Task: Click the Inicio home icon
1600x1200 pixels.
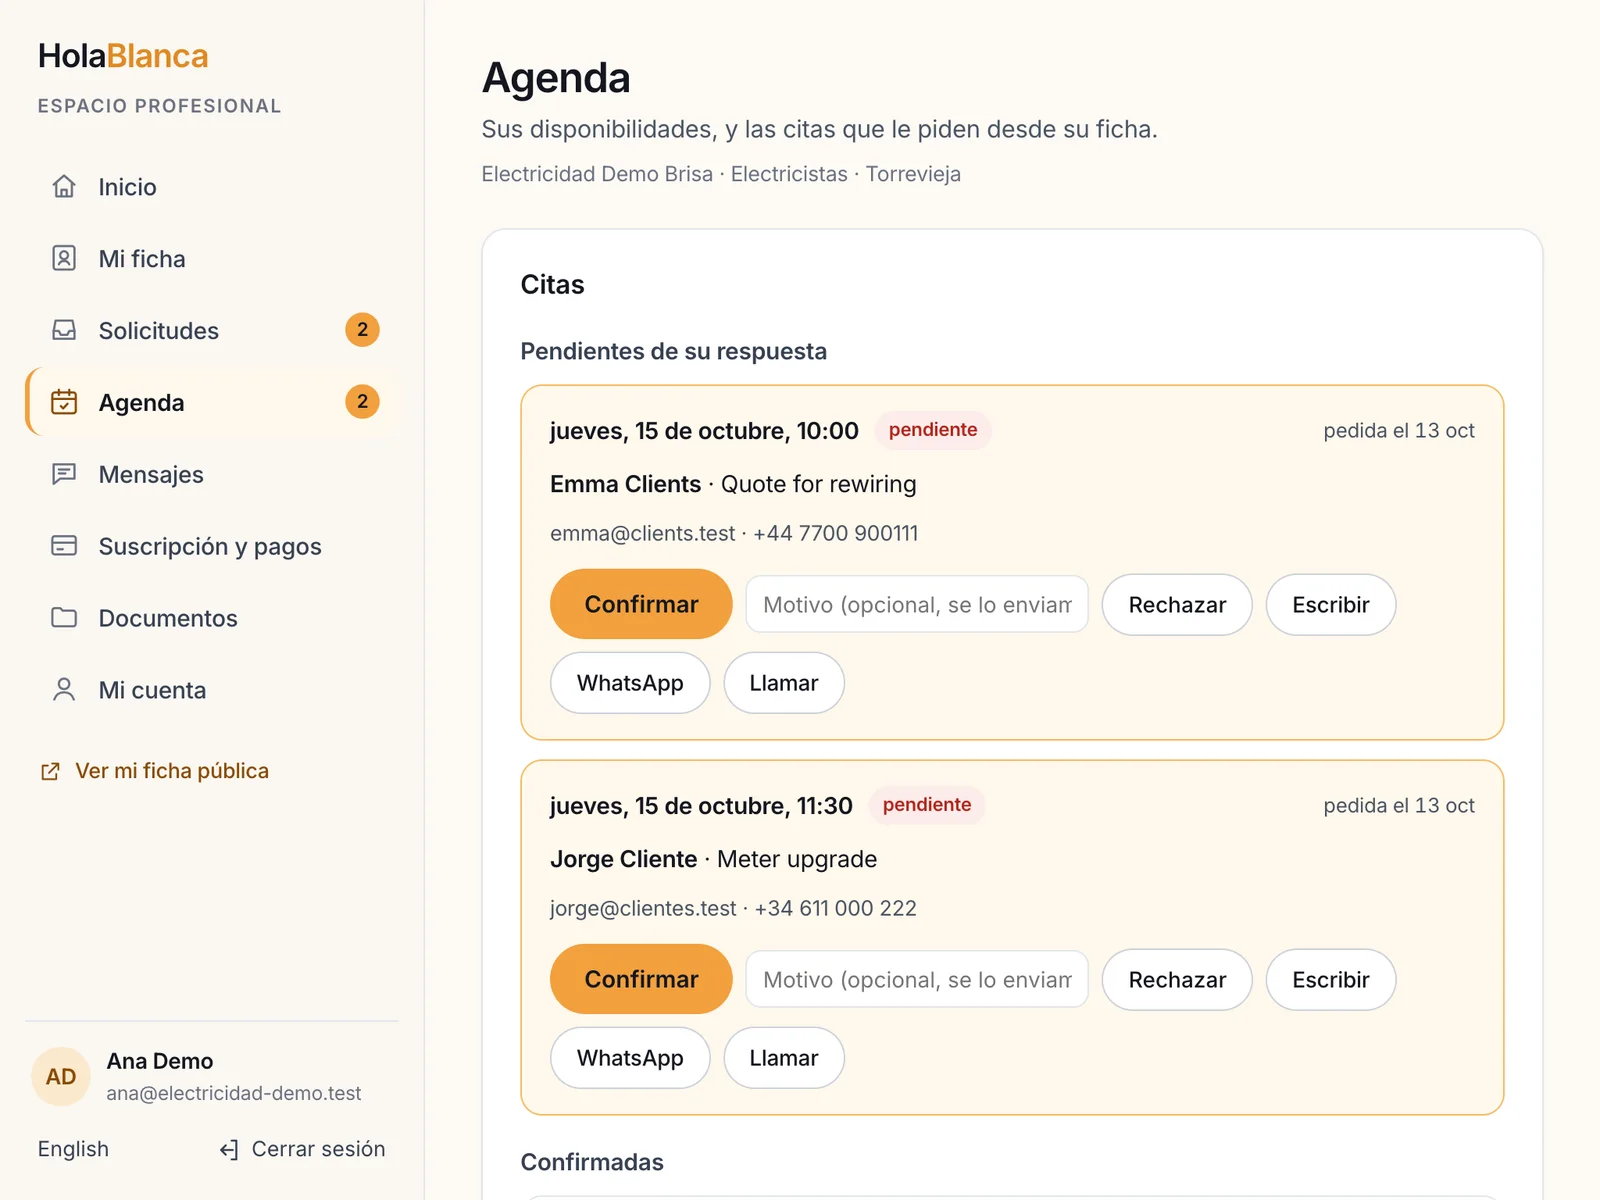Action: pos(64,187)
